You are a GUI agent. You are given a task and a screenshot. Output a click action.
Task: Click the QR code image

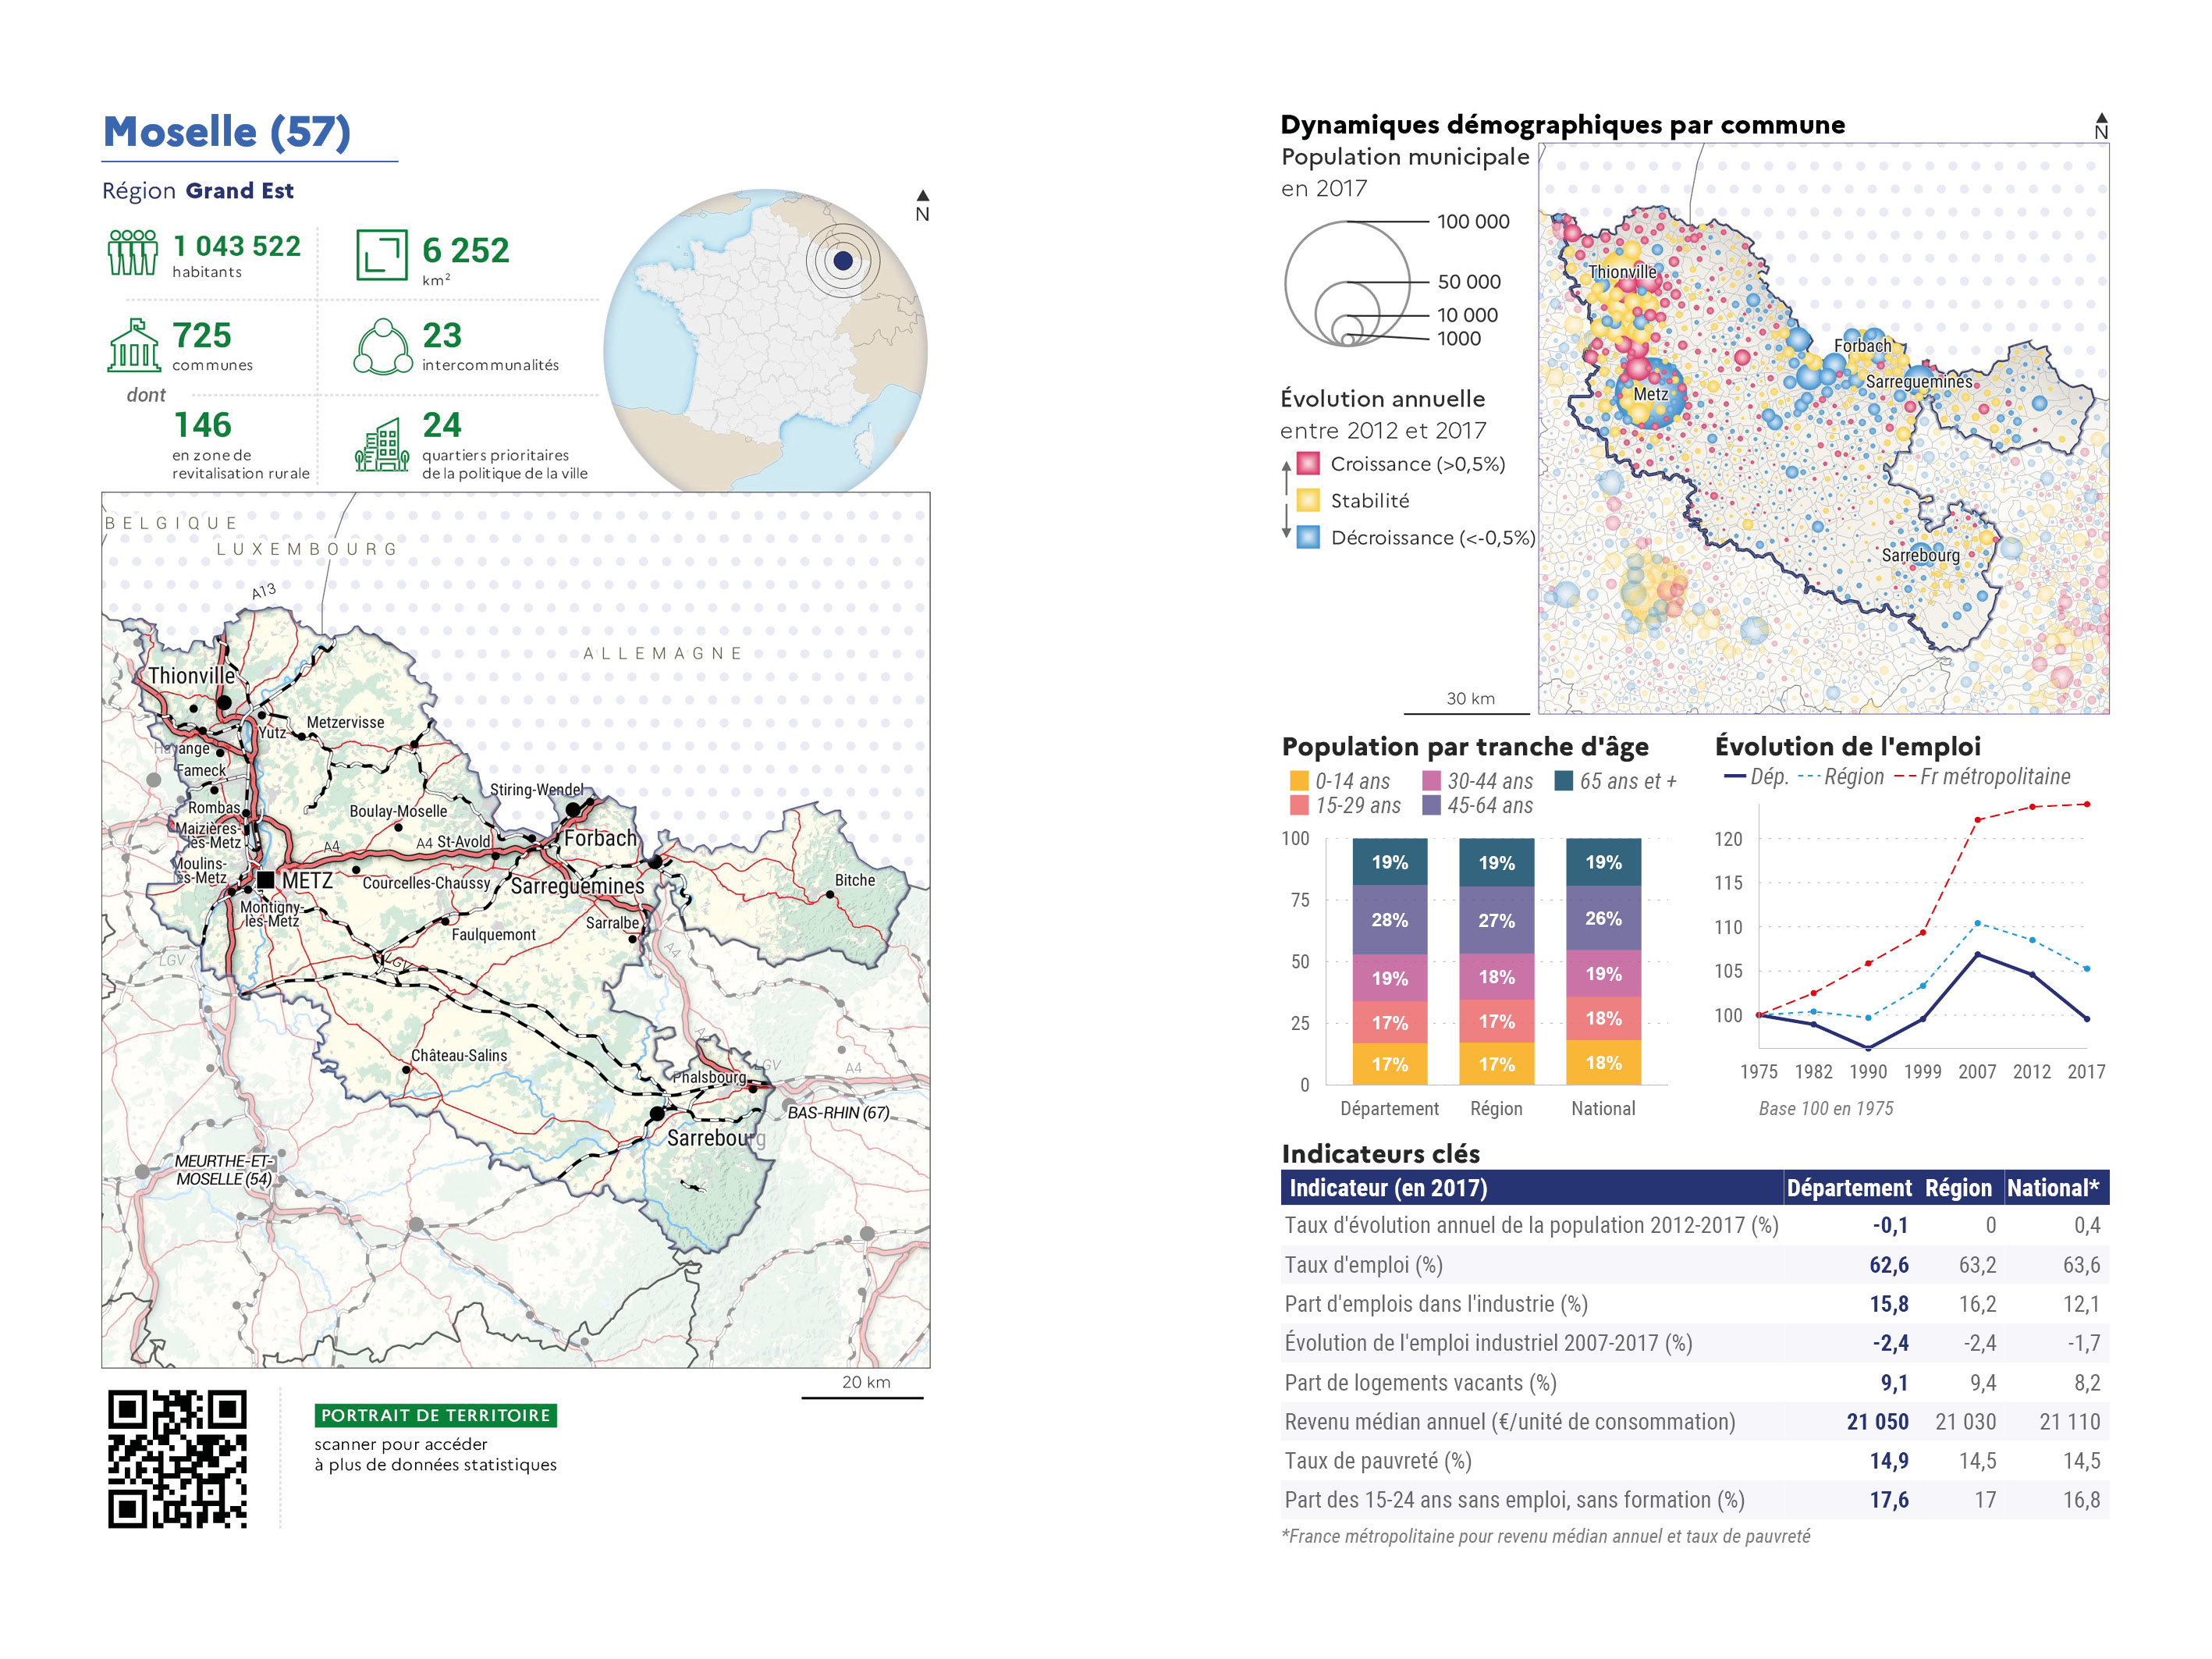[x=177, y=1458]
